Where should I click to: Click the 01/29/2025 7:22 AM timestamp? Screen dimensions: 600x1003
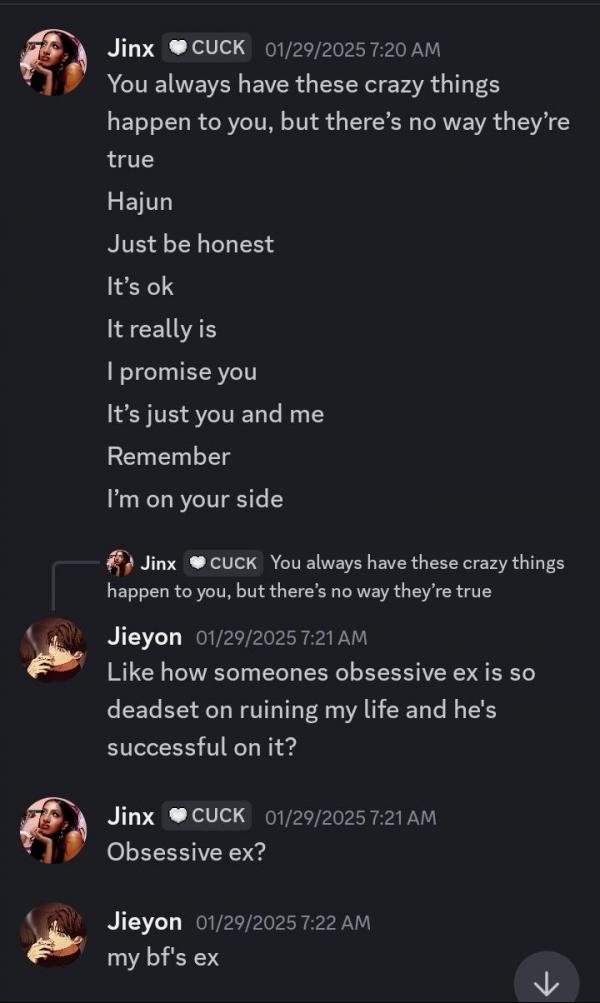click(x=282, y=923)
